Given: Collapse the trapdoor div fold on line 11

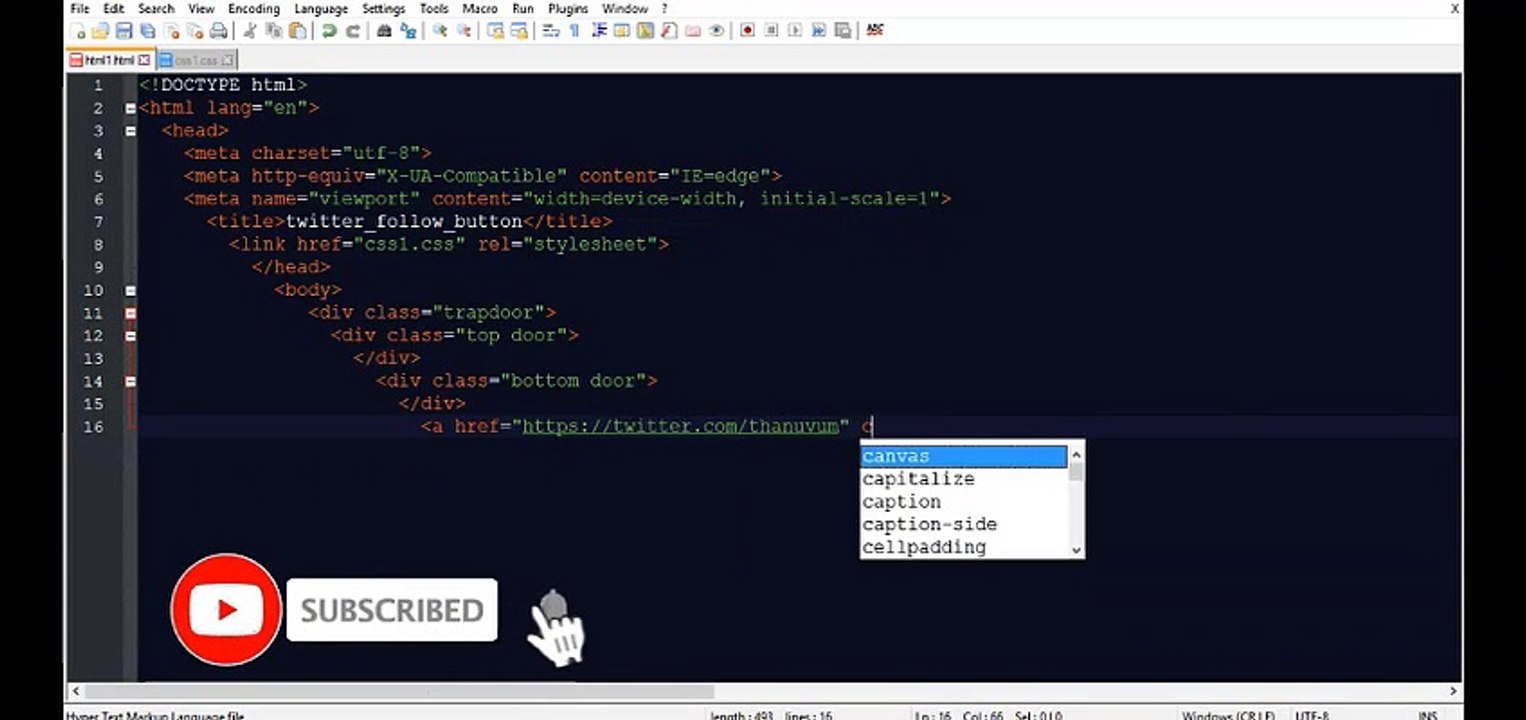Looking at the screenshot, I should pos(131,313).
